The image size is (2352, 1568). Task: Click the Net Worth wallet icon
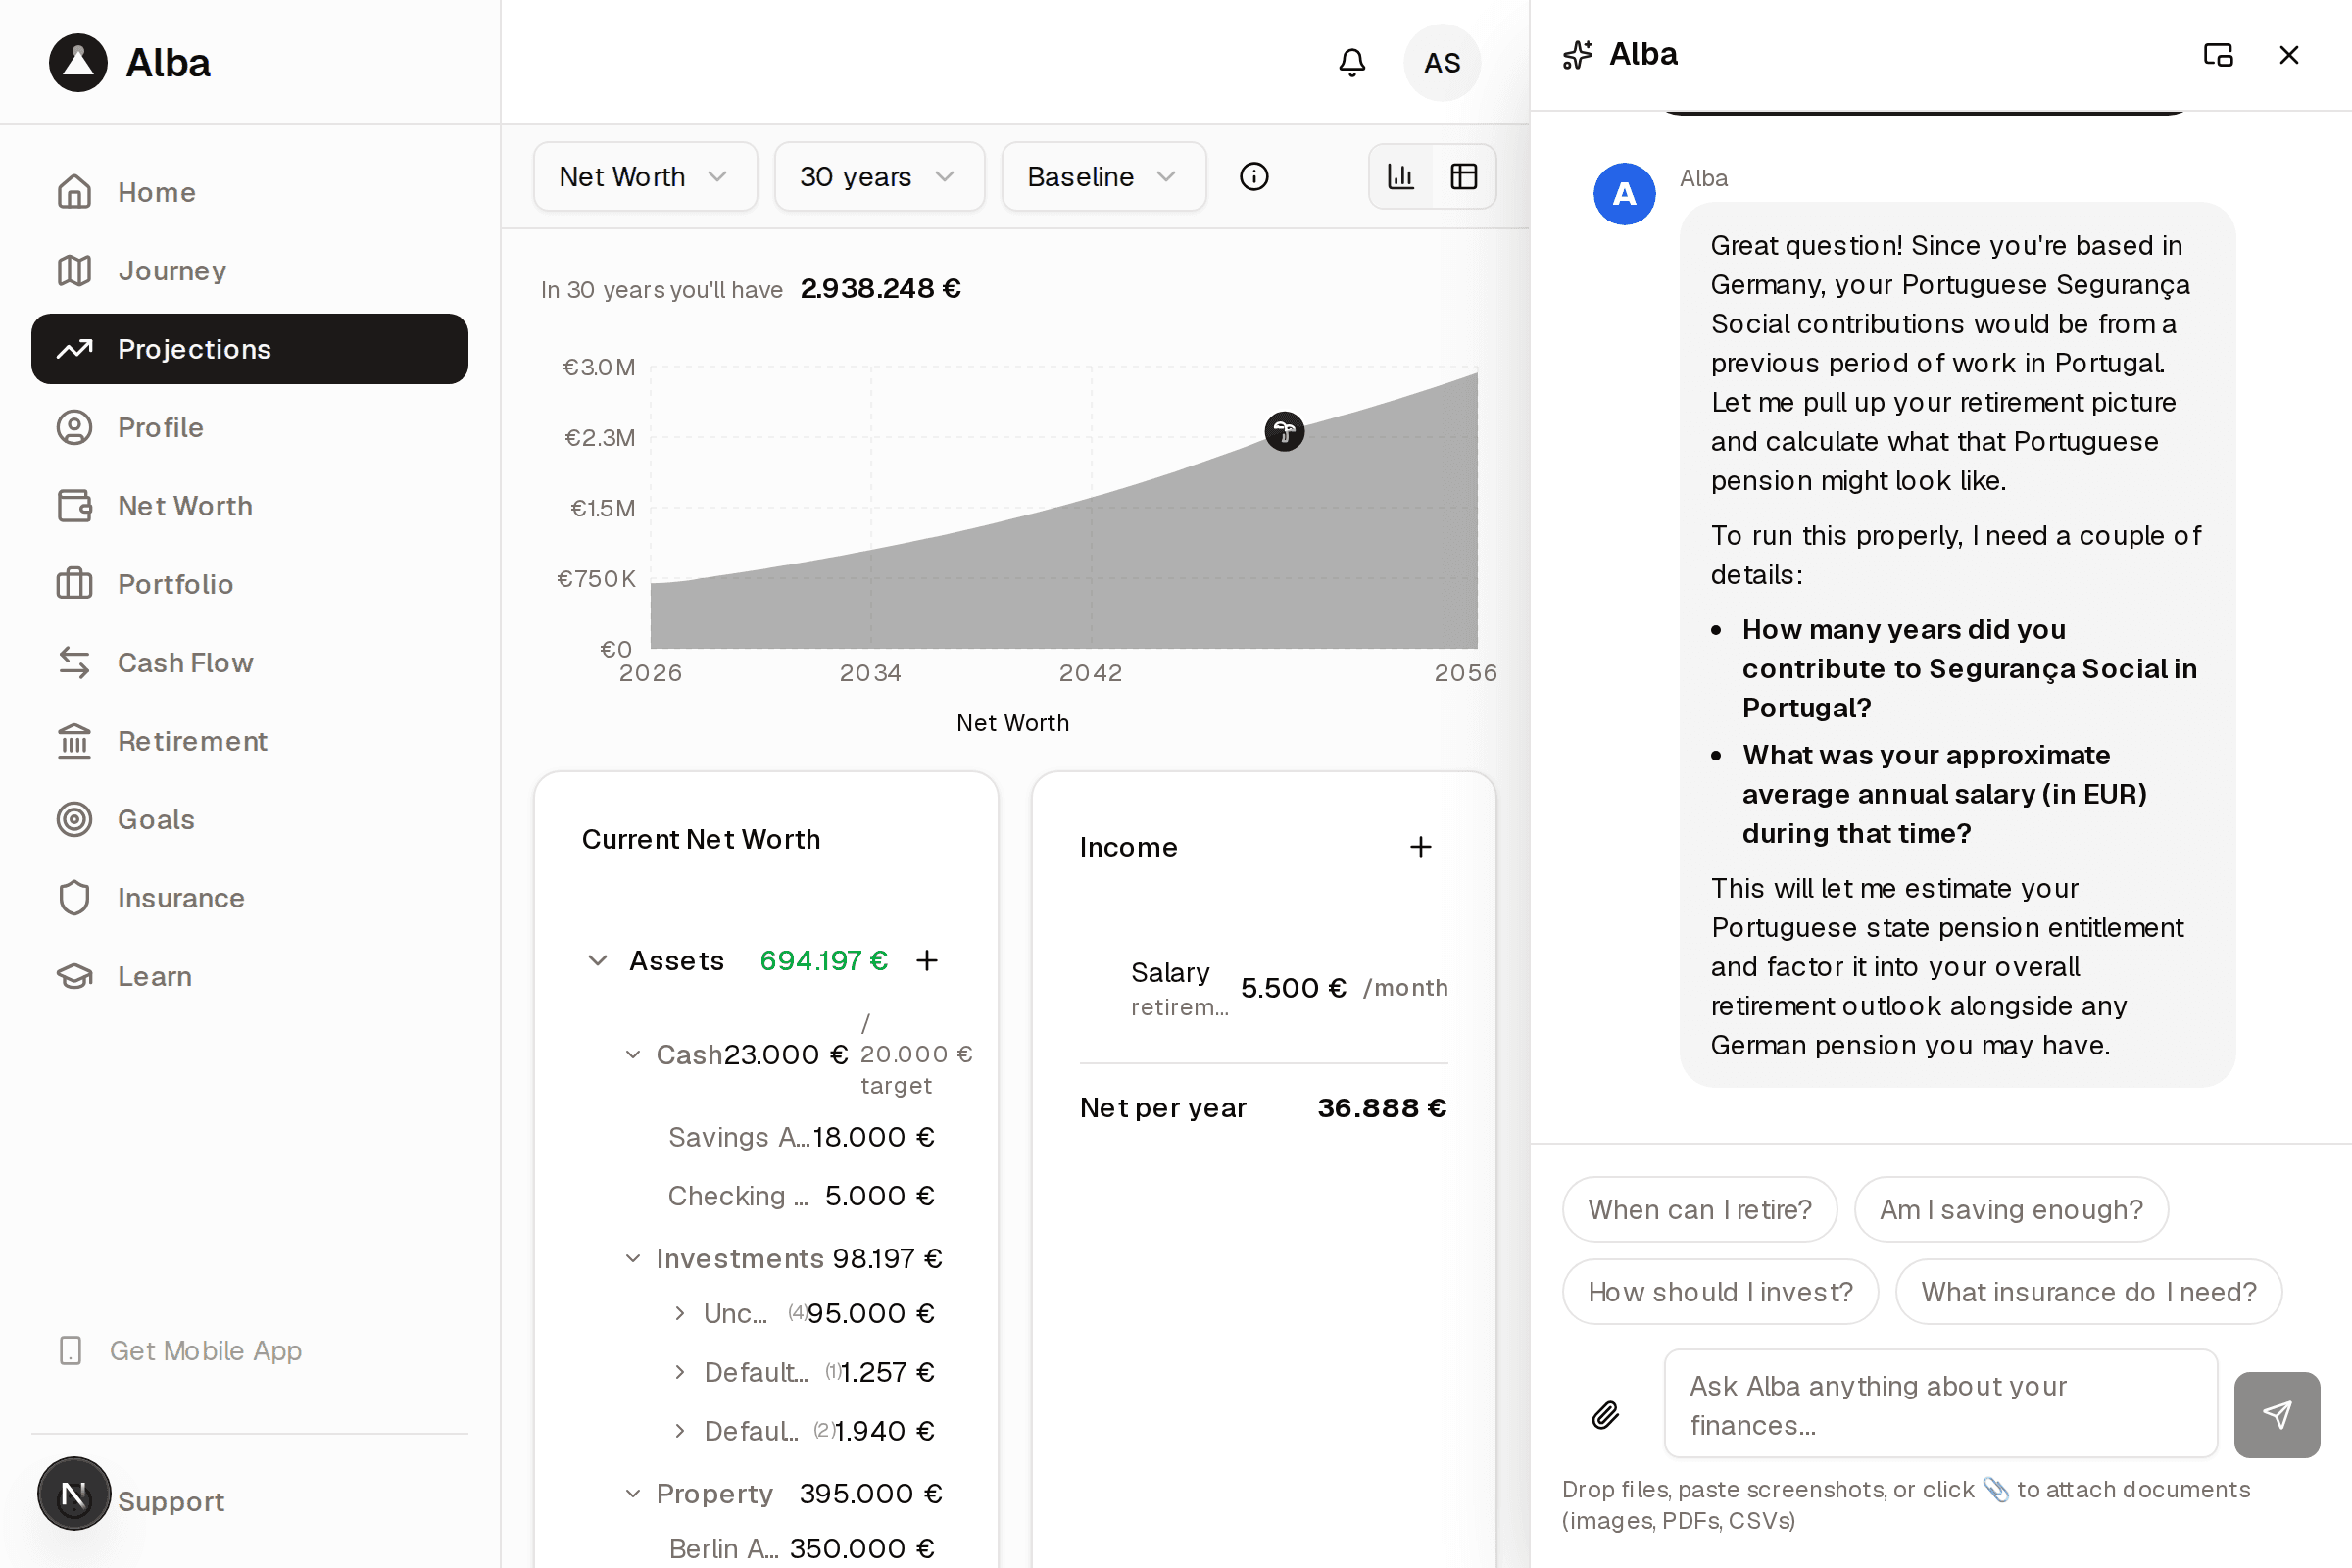[x=74, y=506]
